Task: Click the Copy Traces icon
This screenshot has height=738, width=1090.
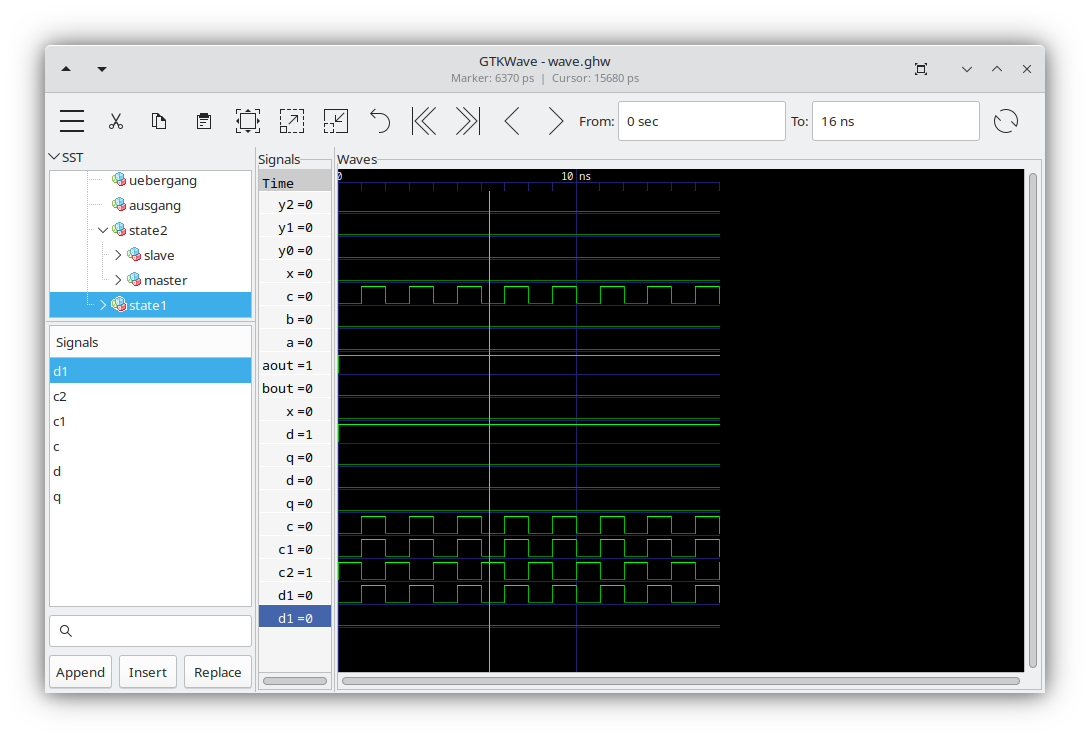Action: (158, 120)
